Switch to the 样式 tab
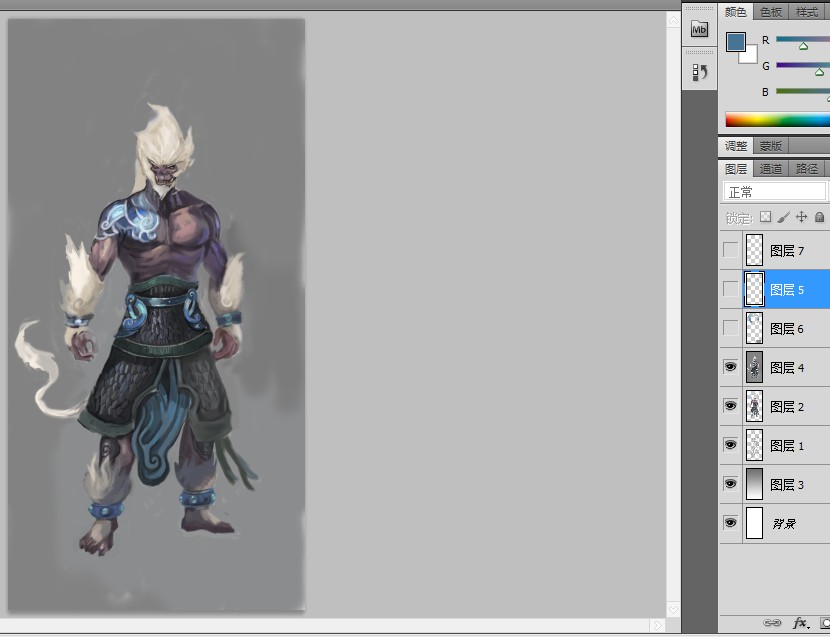Screen dimensions: 830x637 [x=807, y=12]
